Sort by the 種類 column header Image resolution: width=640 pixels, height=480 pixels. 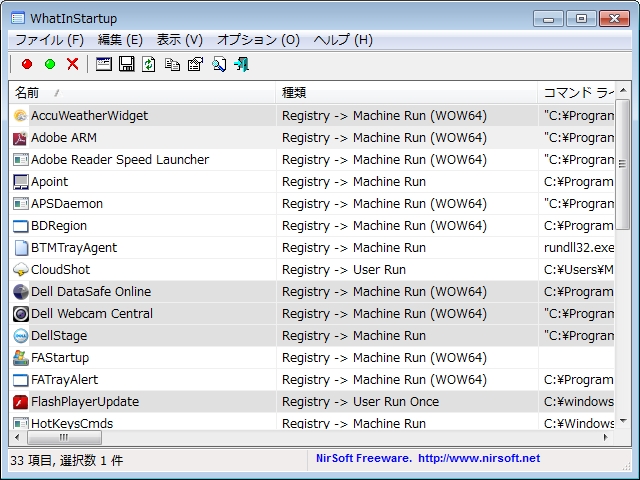(x=407, y=93)
